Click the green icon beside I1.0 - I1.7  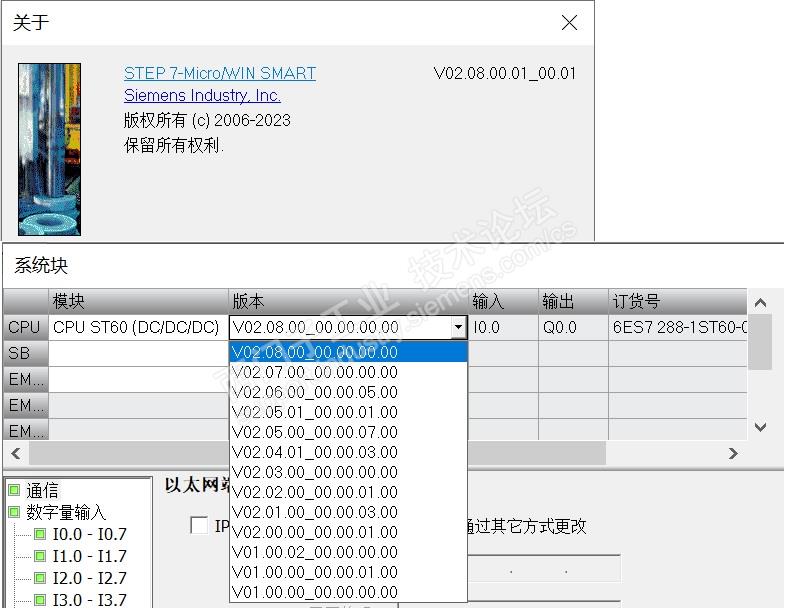coord(40,556)
